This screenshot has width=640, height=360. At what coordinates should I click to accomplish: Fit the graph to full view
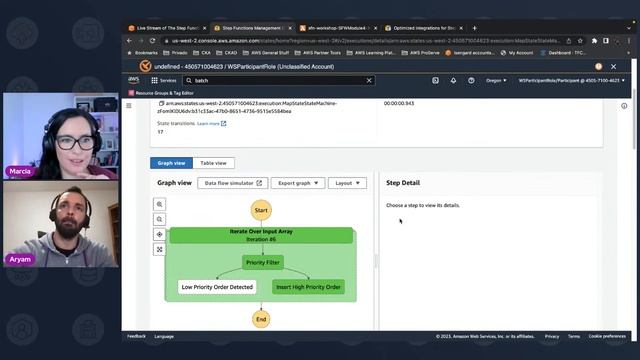(160, 249)
